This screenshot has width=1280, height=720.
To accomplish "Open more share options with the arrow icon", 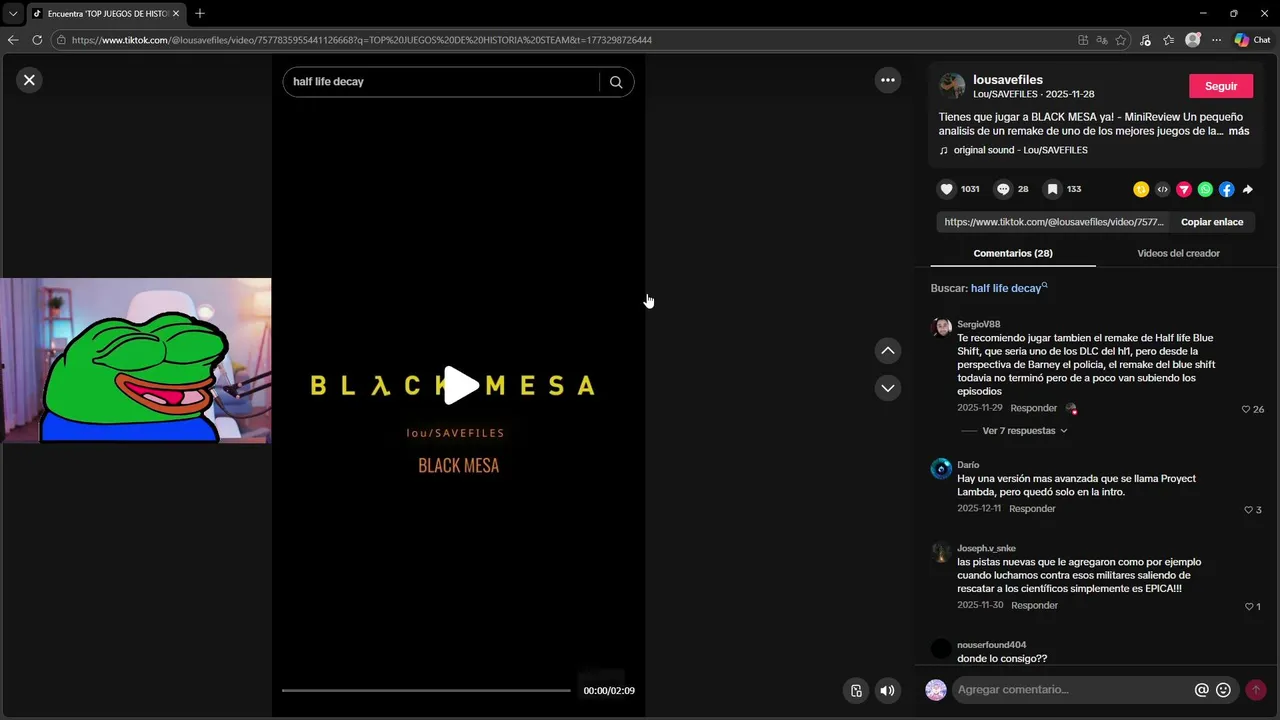I will tap(1248, 189).
